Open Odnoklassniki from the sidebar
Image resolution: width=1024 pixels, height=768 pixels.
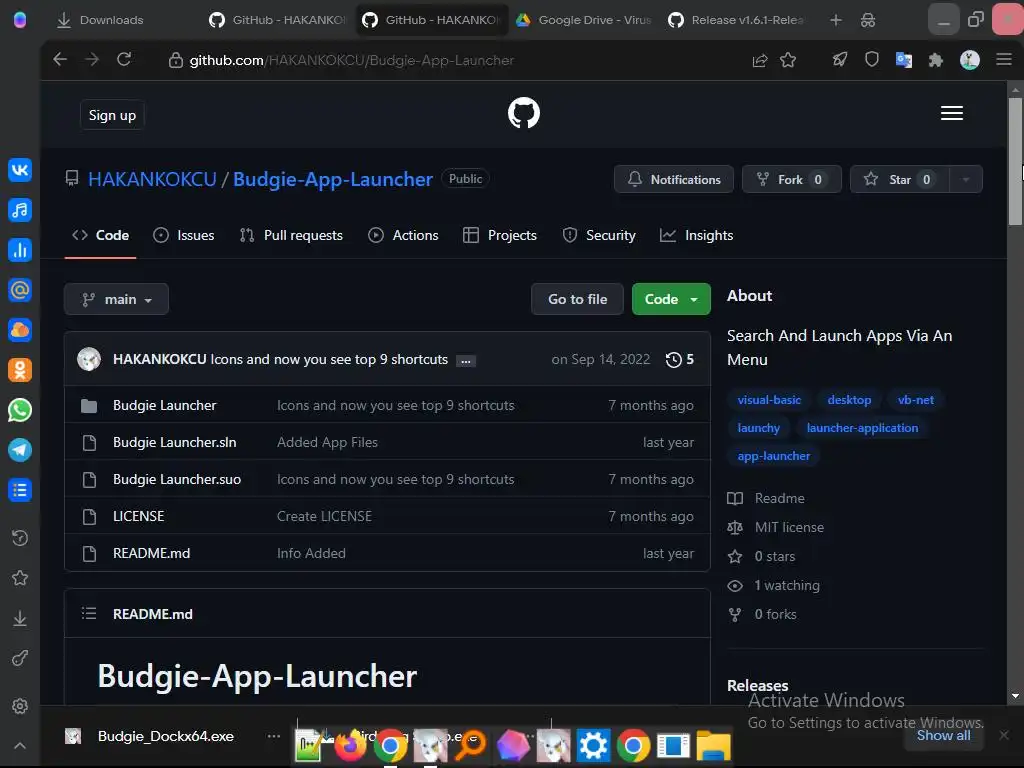click(x=20, y=370)
